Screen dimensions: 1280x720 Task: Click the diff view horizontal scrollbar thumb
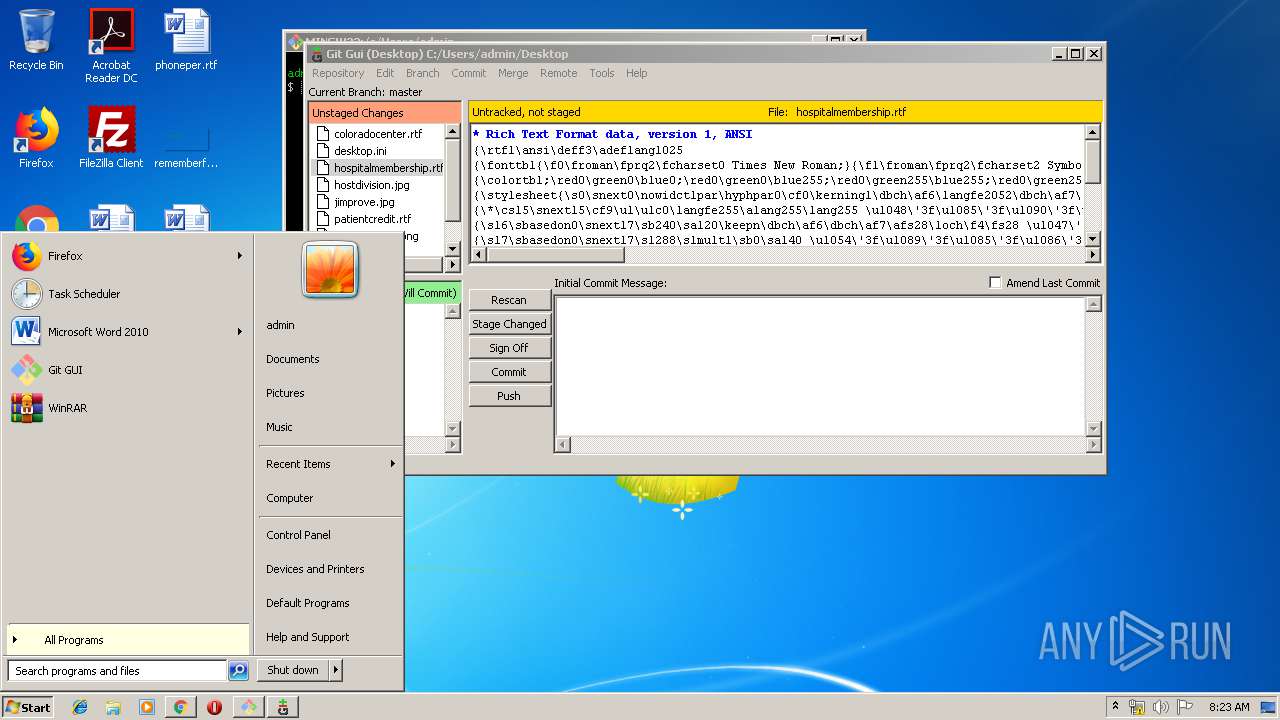pos(555,255)
